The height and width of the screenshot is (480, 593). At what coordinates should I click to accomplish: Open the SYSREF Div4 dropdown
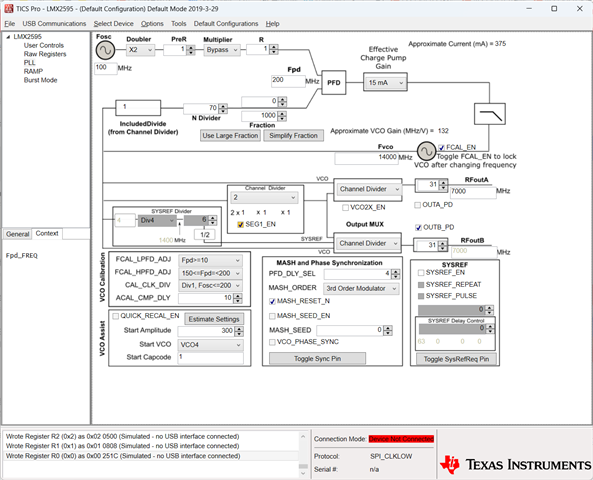pyautogui.click(x=157, y=221)
